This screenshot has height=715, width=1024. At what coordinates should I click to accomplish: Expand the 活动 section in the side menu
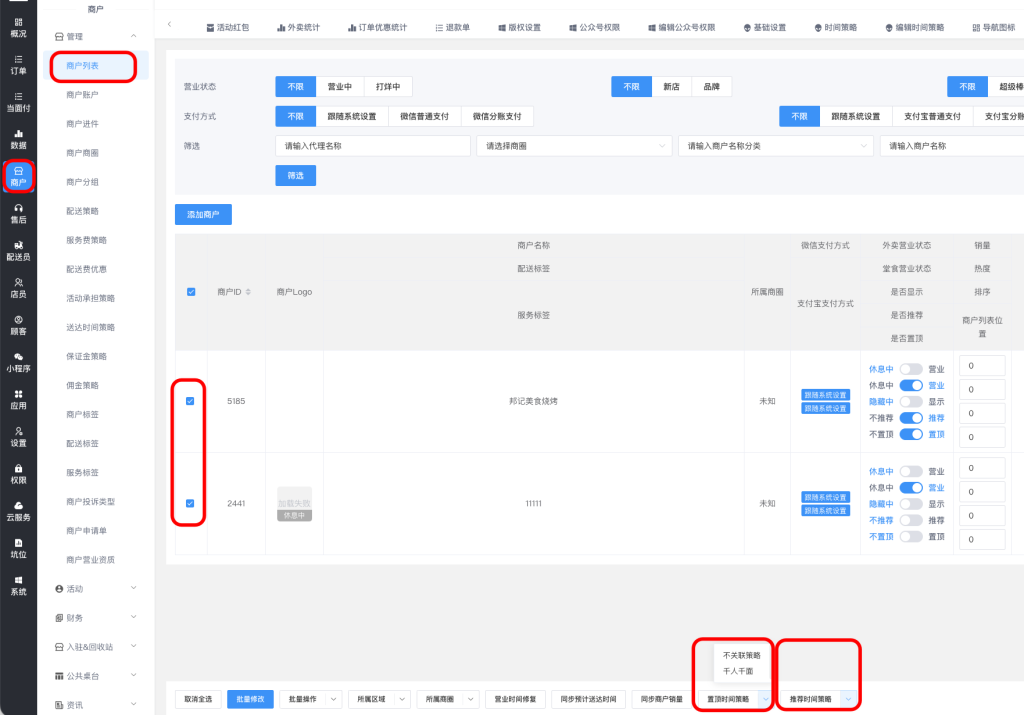click(95, 589)
